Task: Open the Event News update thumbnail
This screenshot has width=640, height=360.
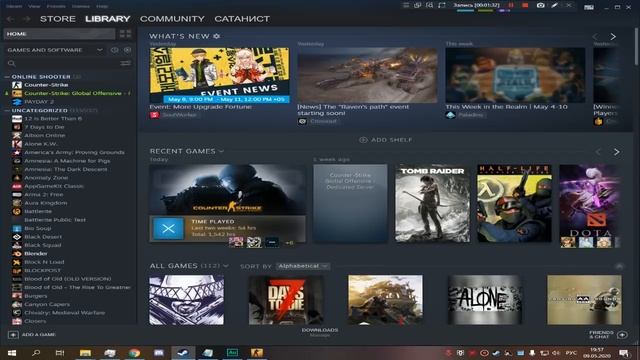Action: (220, 75)
